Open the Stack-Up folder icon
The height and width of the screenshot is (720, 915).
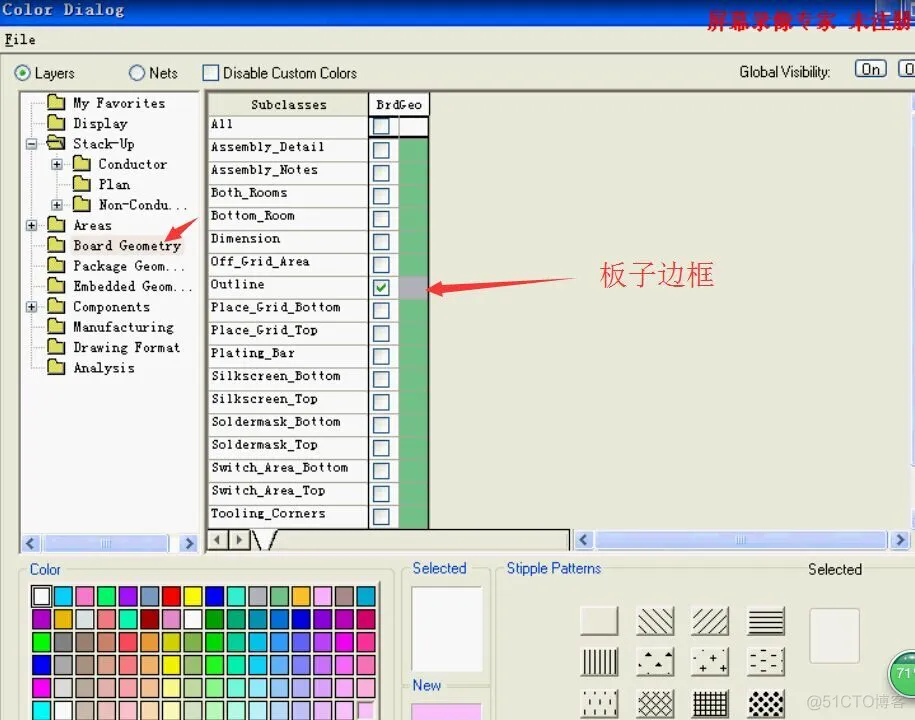pyautogui.click(x=57, y=143)
